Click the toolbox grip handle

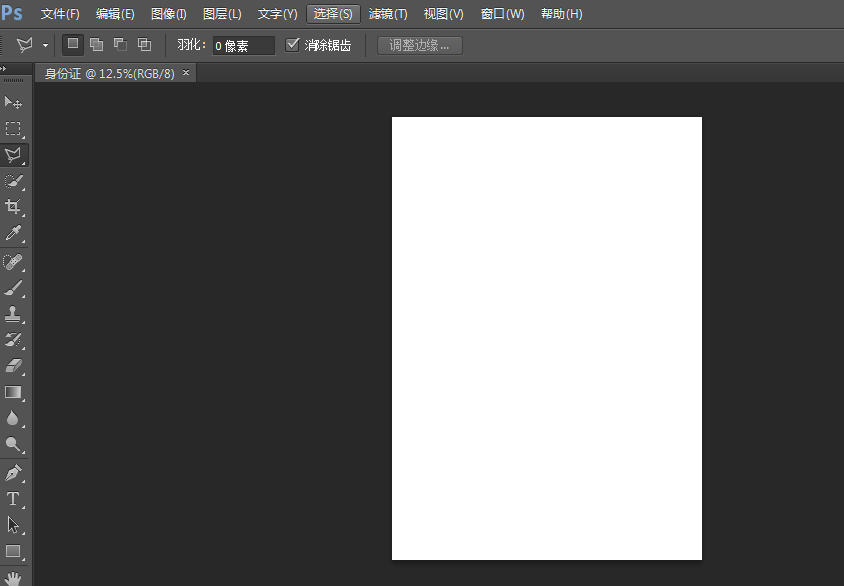point(13,80)
